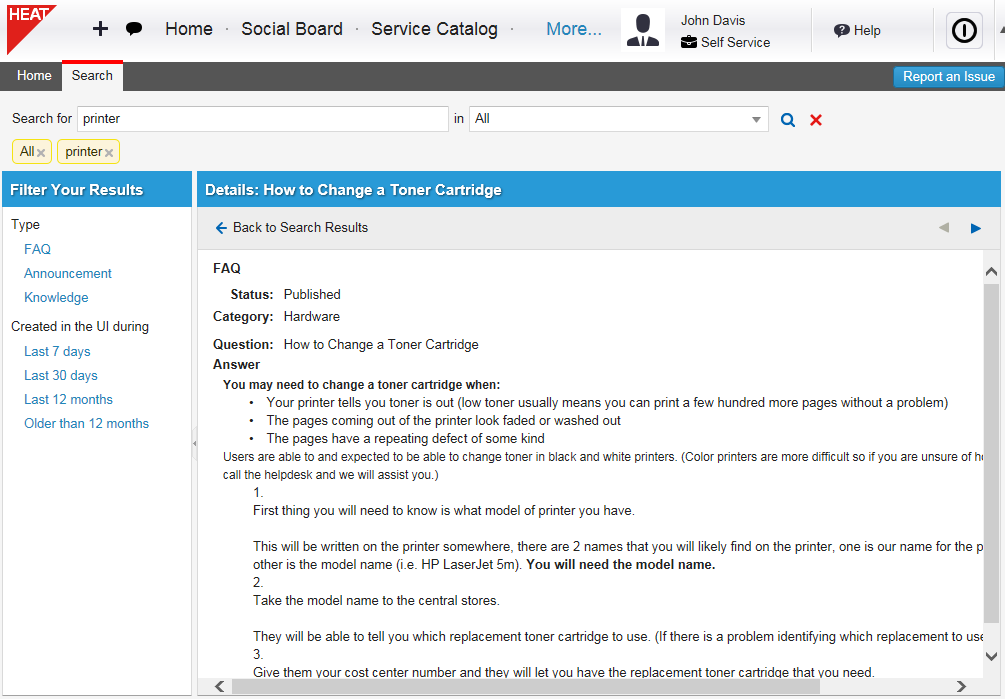Image resolution: width=1005 pixels, height=699 pixels.
Task: Click the question text 'How to Change a Toner Cartridge'
Action: pos(381,345)
